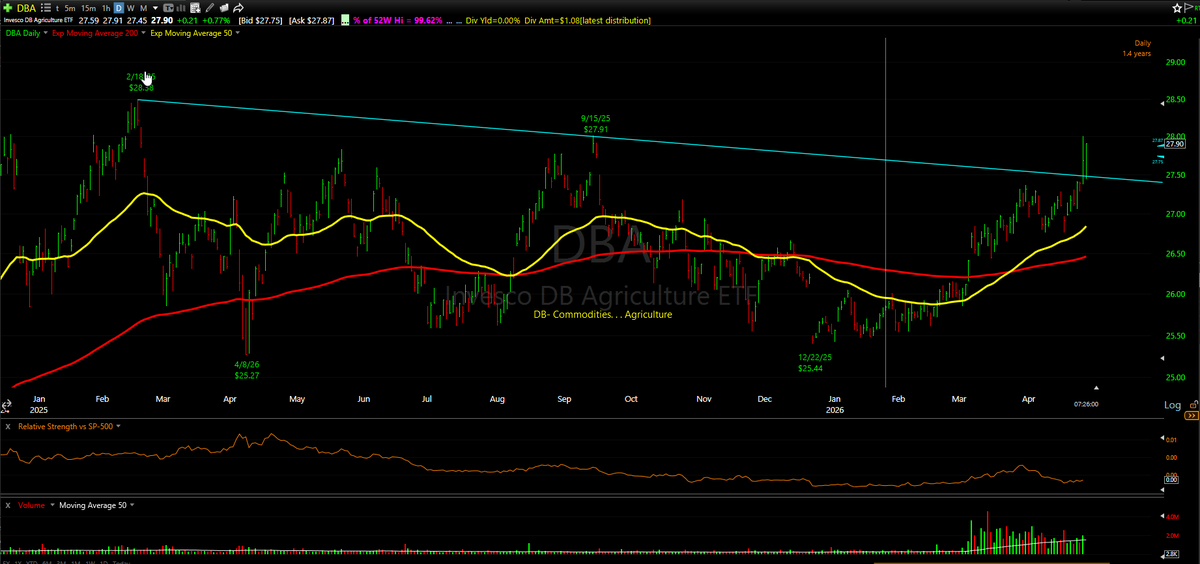This screenshot has width=1200, height=564.
Task: Click the Ask $27.87 quote
Action: coord(311,21)
